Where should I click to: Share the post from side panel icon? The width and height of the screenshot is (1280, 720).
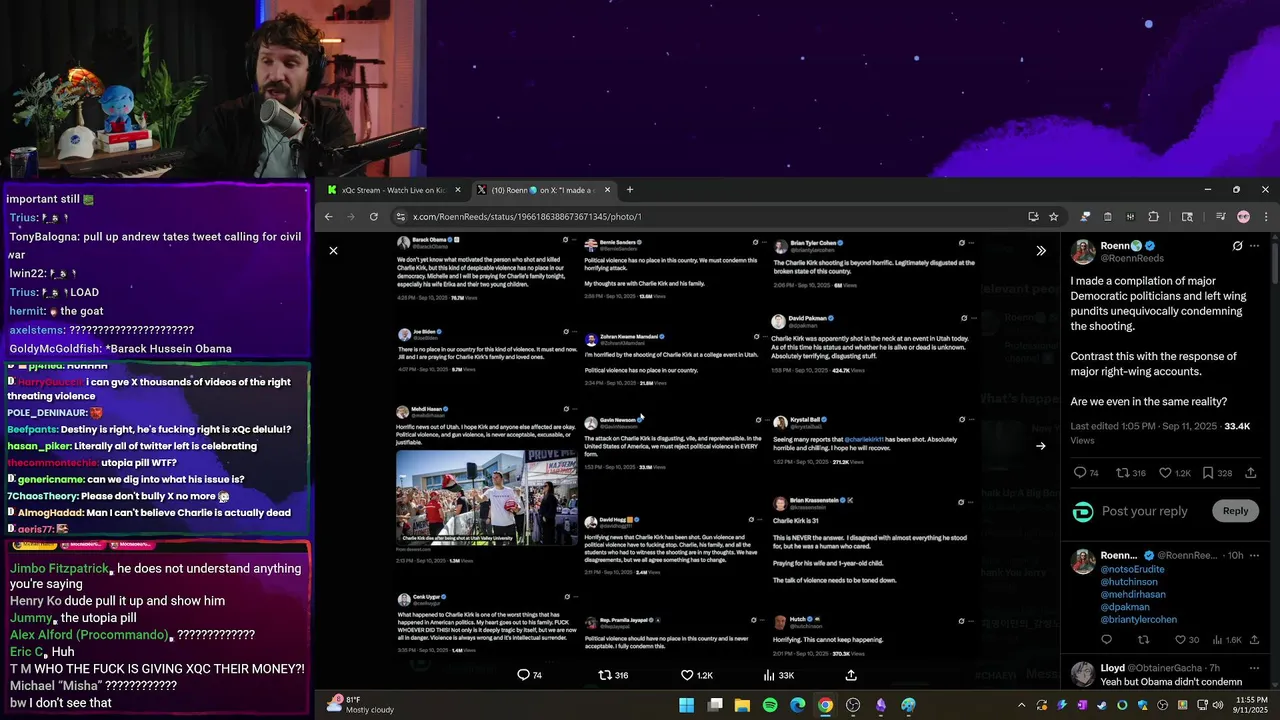tap(1249, 473)
